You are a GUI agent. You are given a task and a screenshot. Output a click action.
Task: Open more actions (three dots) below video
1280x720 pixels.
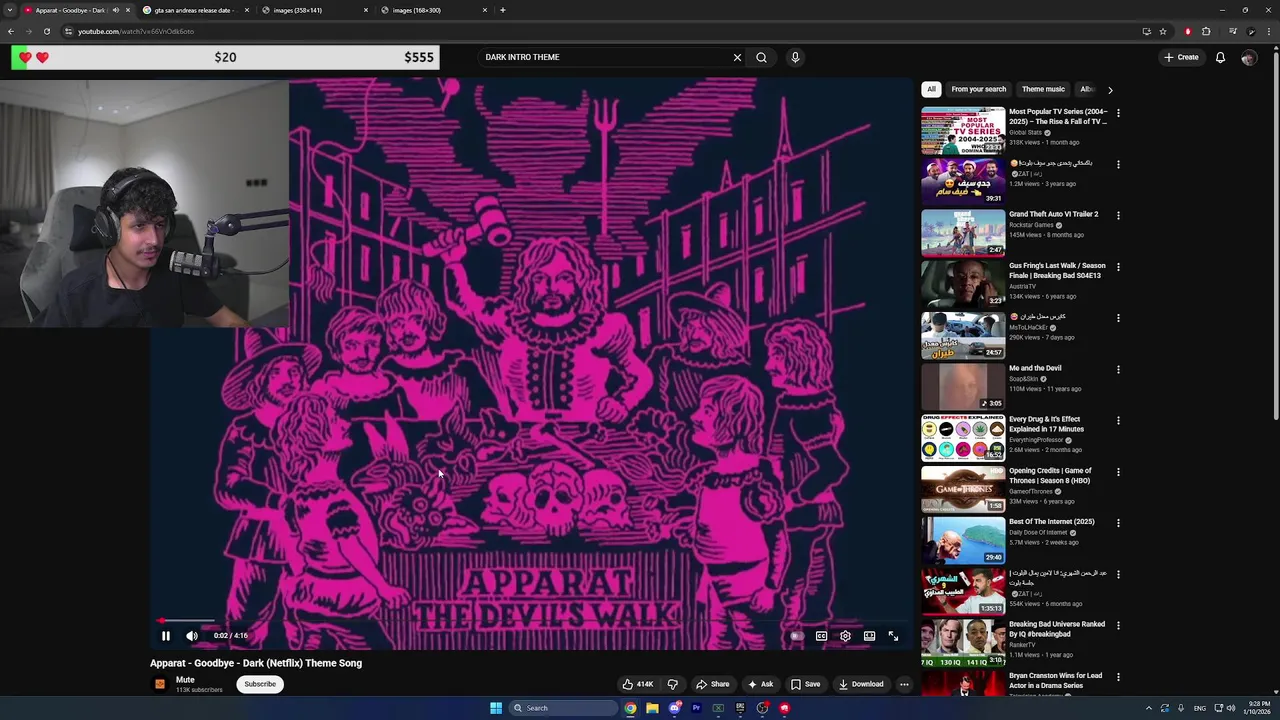click(x=904, y=684)
